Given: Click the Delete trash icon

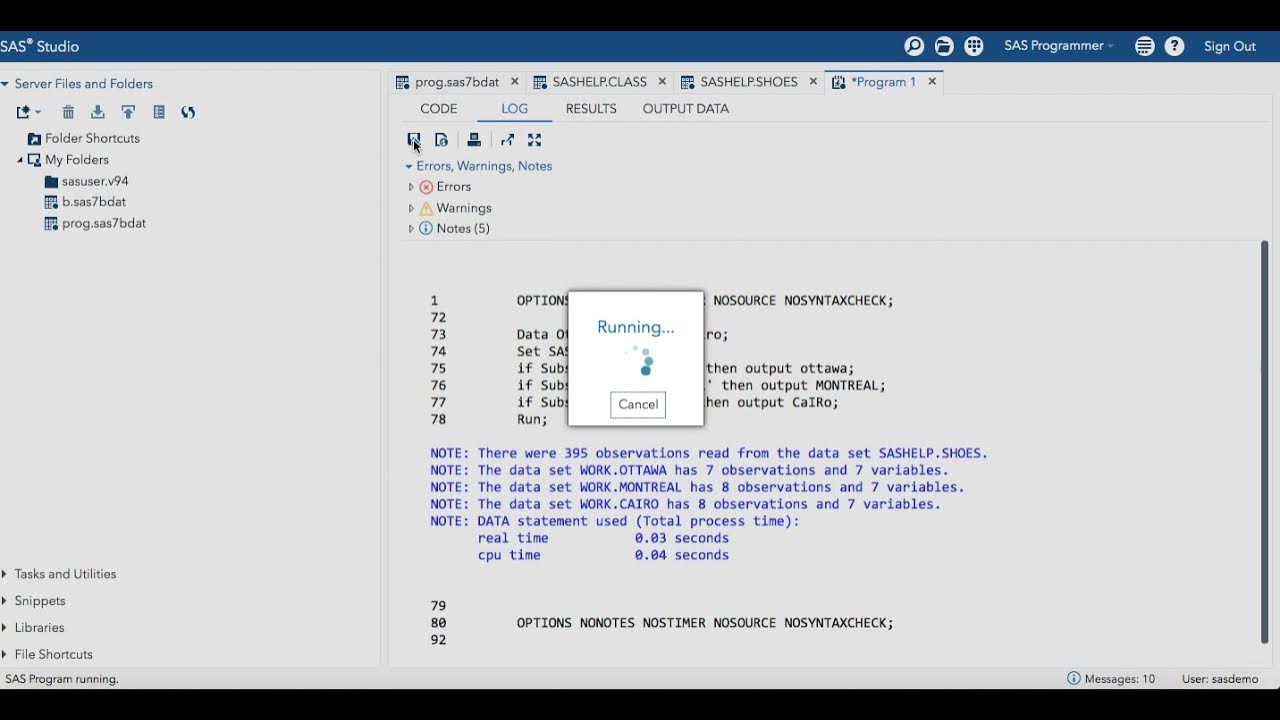Looking at the screenshot, I should 68,112.
